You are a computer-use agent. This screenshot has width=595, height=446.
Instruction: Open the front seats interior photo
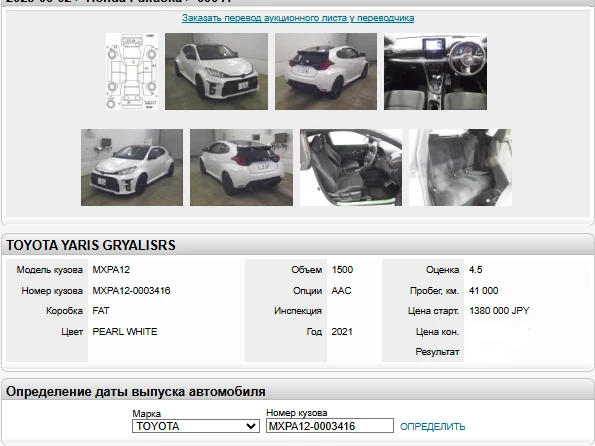pyautogui.click(x=351, y=167)
